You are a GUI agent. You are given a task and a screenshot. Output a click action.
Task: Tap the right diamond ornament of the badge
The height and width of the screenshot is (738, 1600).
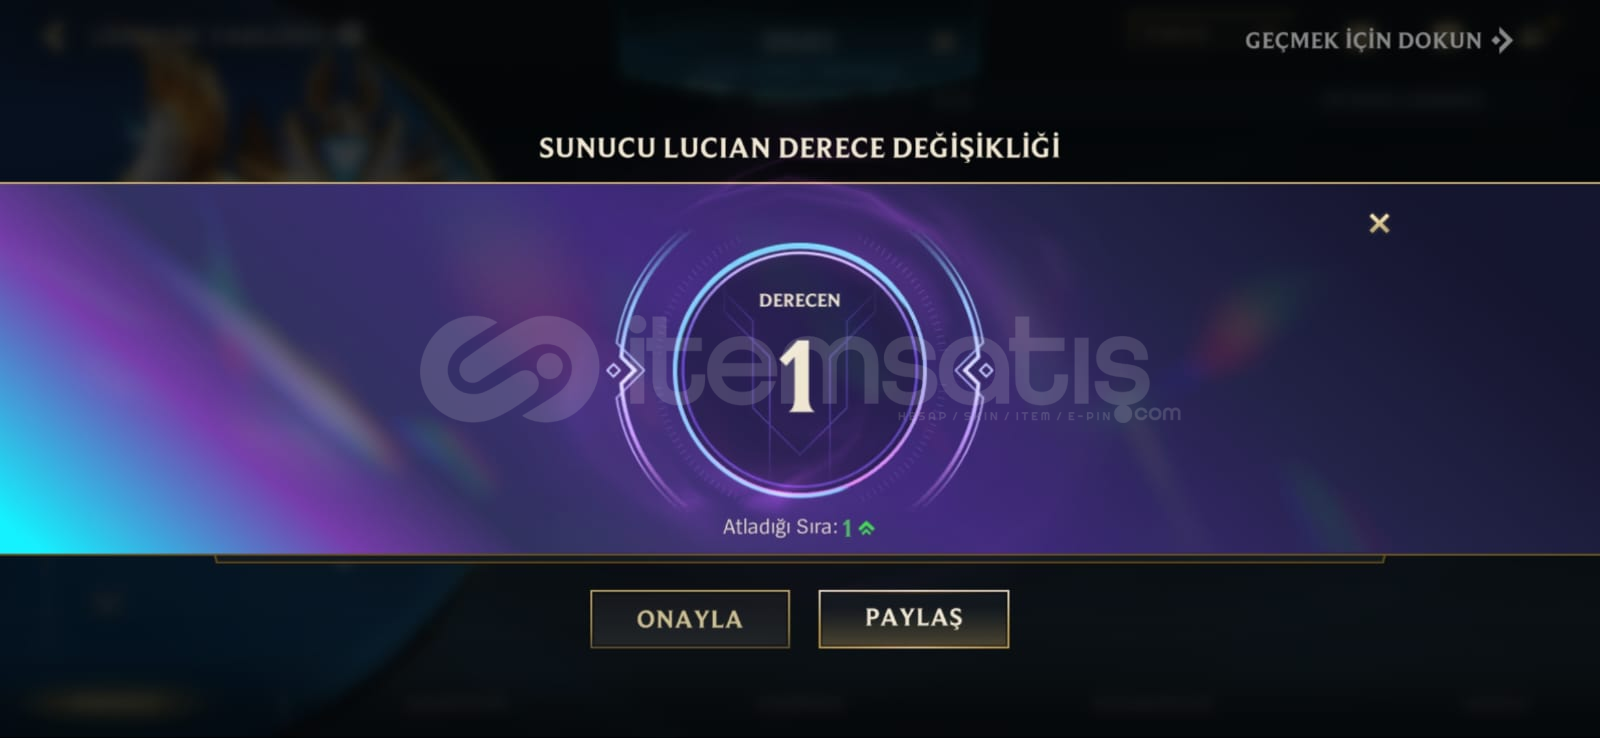(x=985, y=371)
